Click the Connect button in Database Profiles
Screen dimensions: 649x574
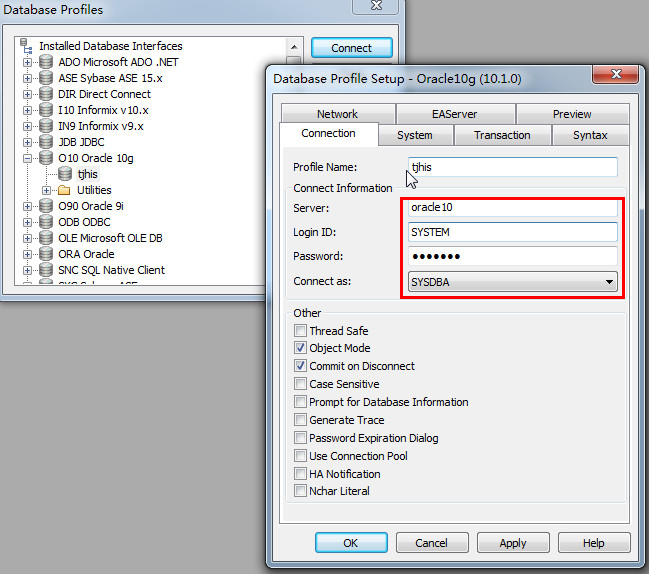pyautogui.click(x=351, y=48)
